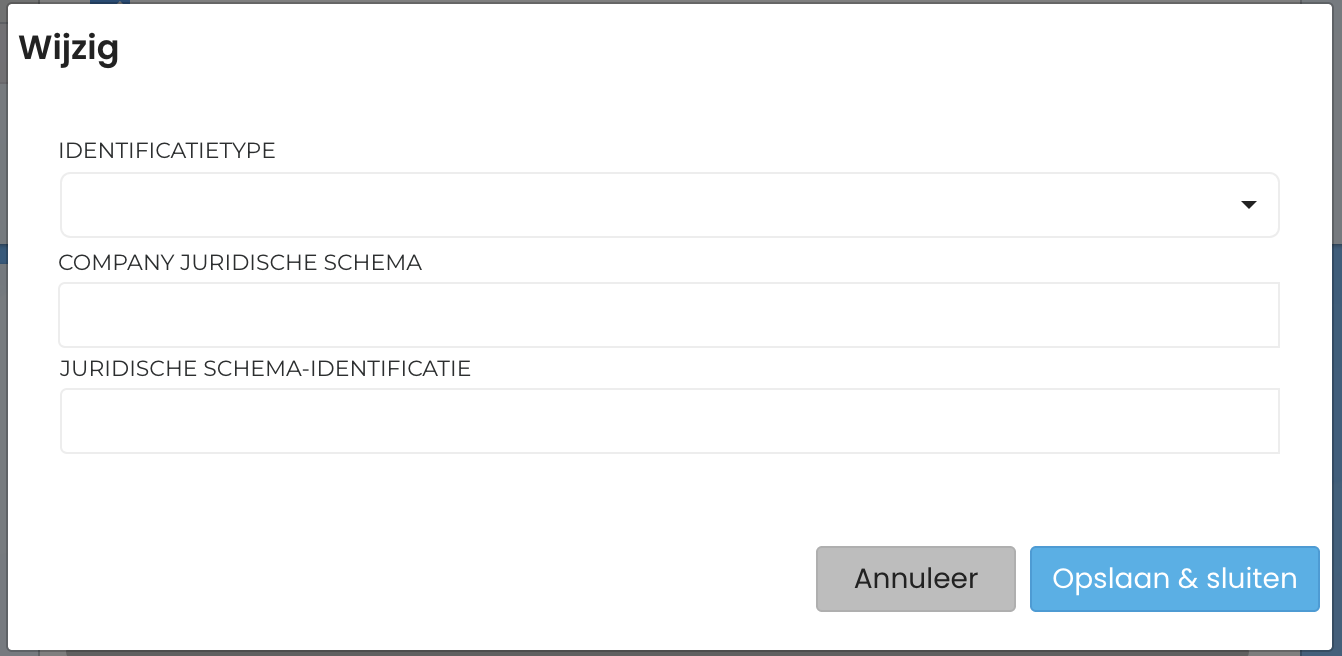Click Opslaan & sluiten
Viewport: 1342px width, 656px height.
(1174, 578)
